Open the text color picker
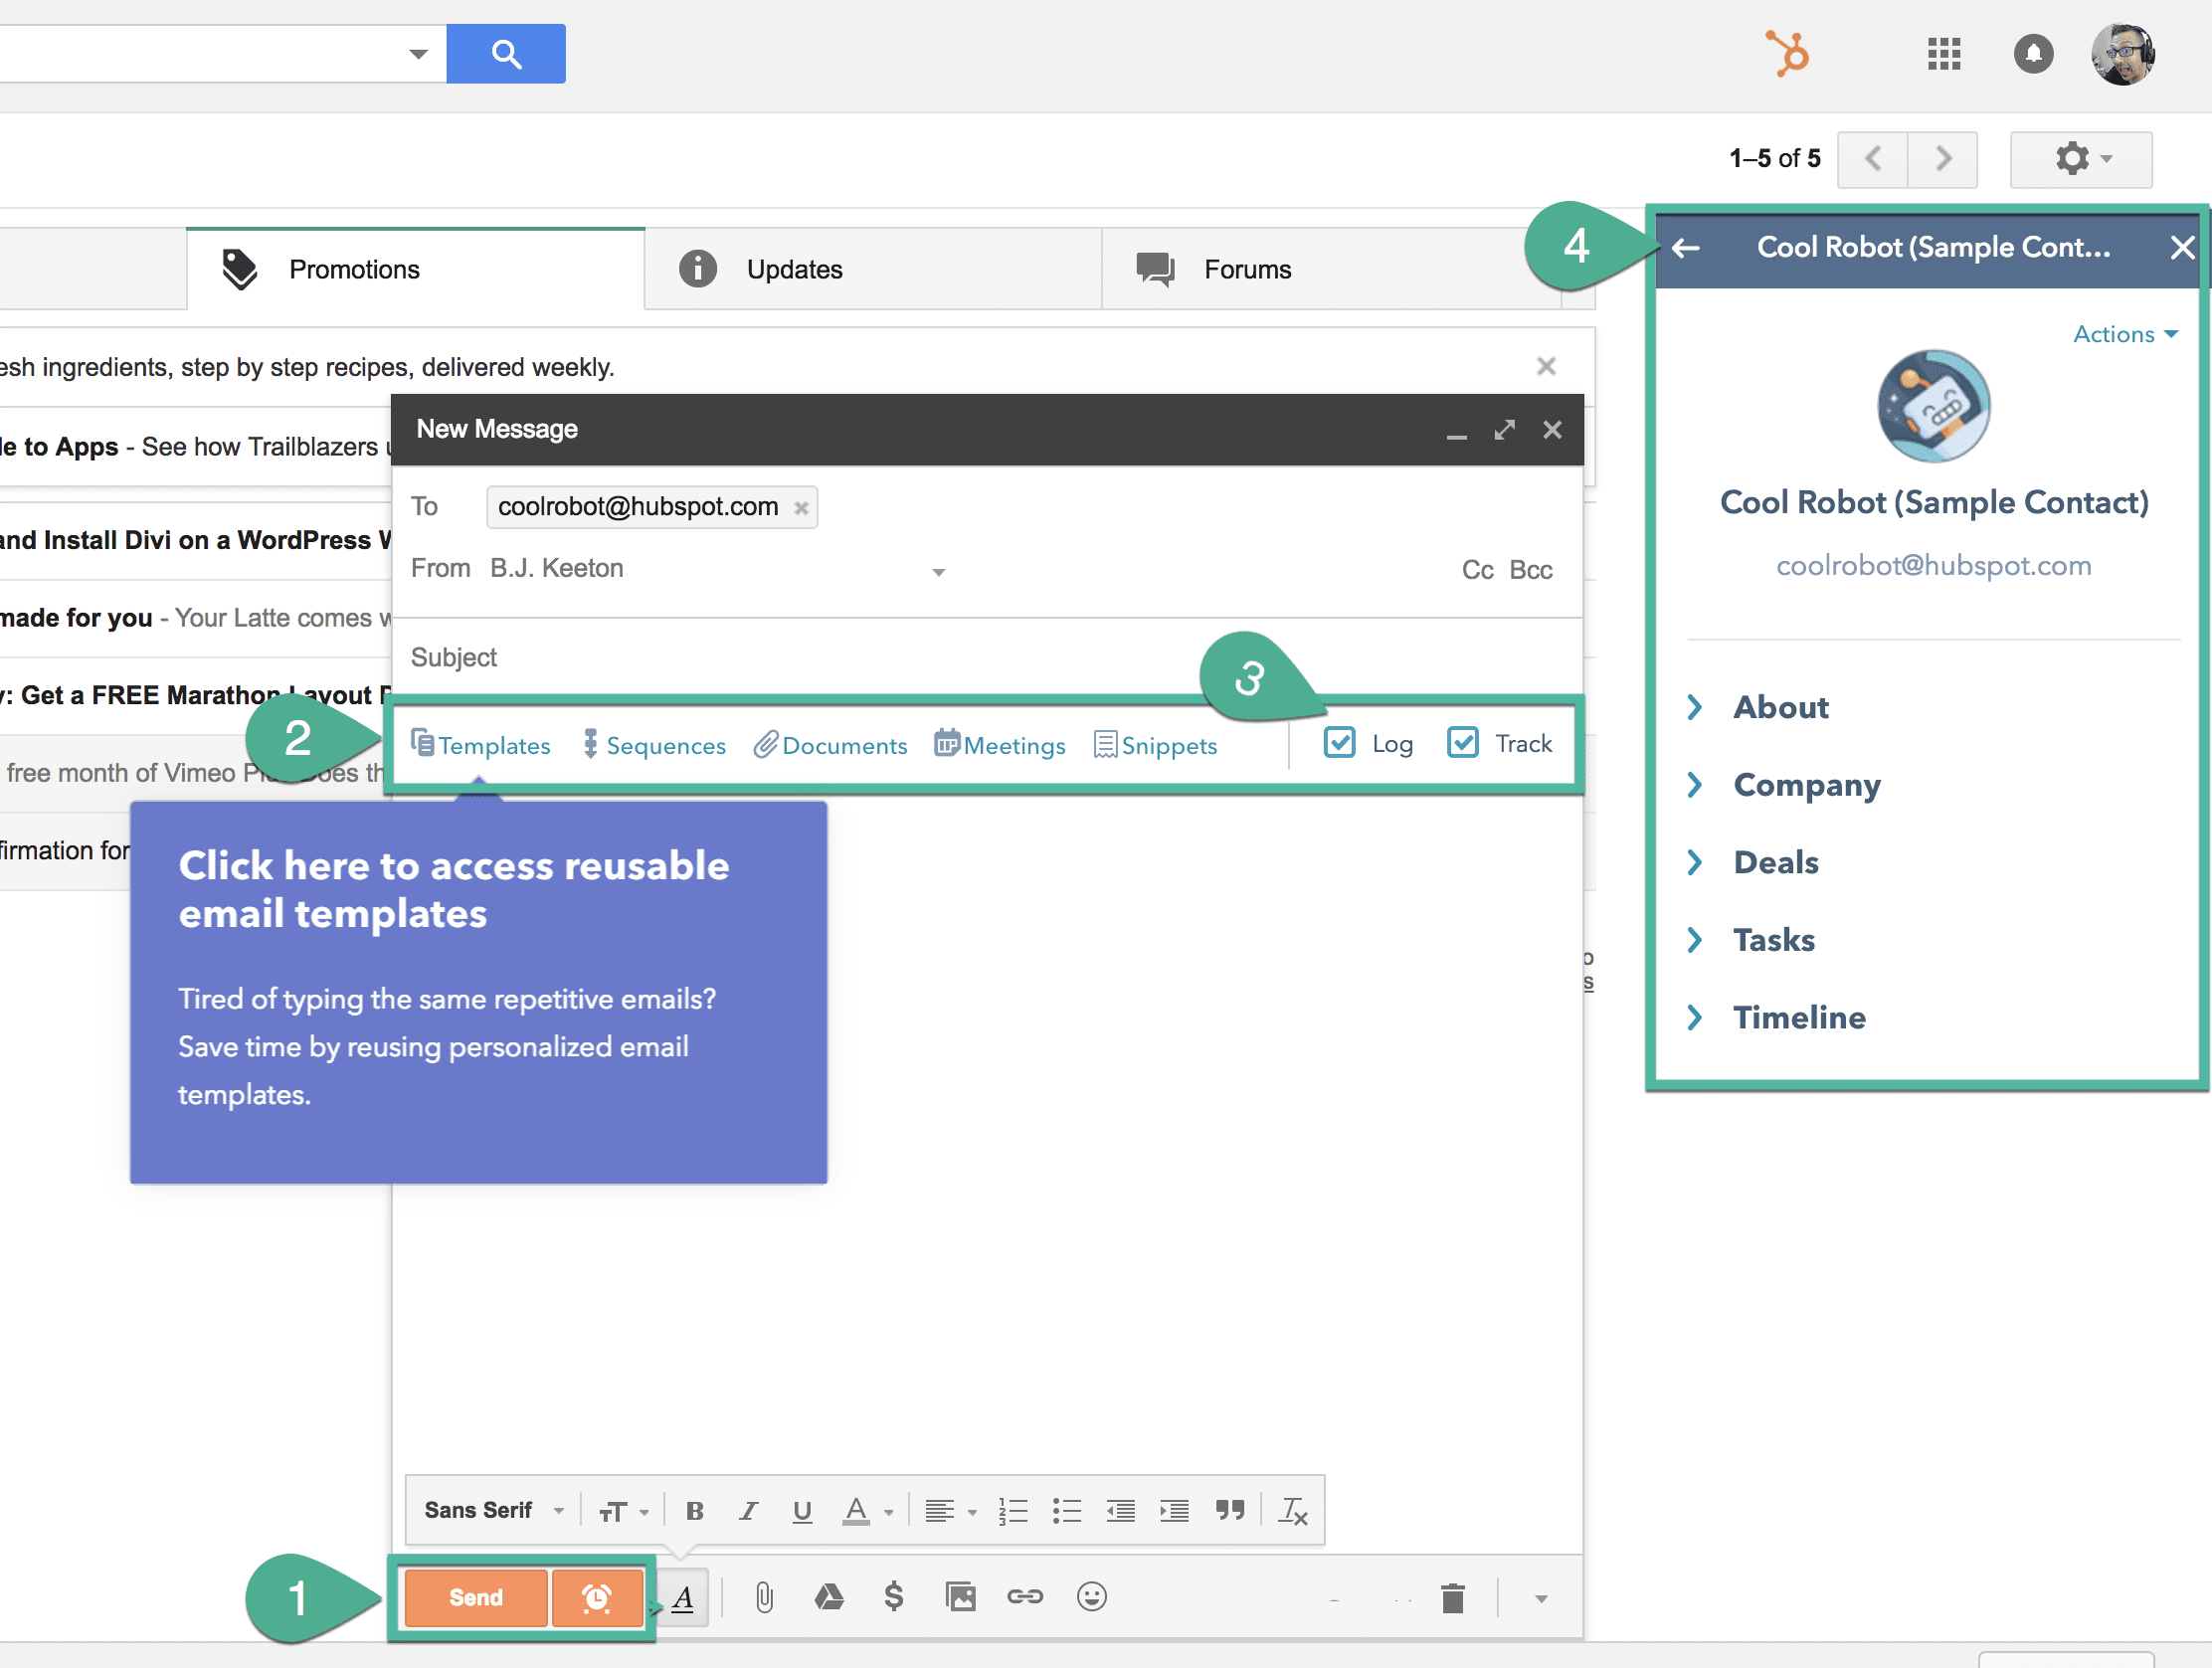This screenshot has height=1668, width=2212. point(866,1512)
